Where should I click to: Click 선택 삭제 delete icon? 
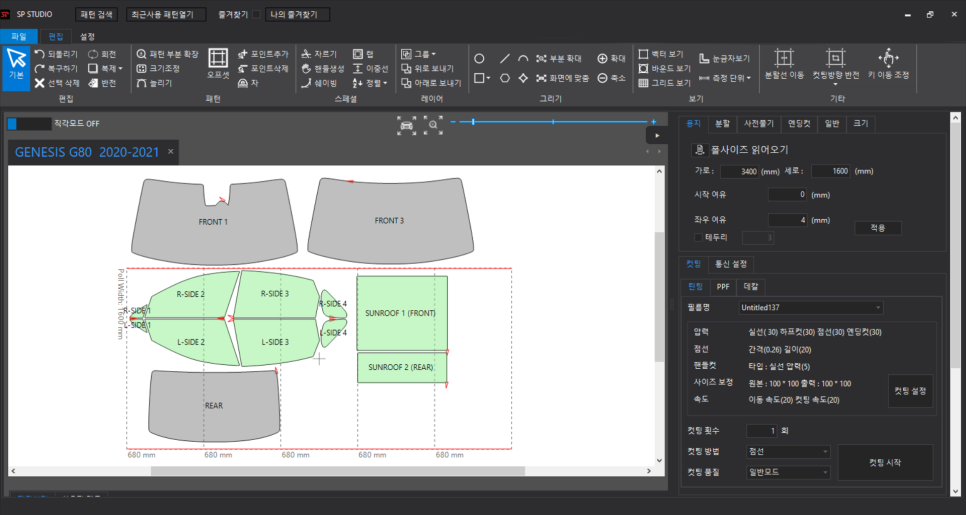pyautogui.click(x=40, y=83)
